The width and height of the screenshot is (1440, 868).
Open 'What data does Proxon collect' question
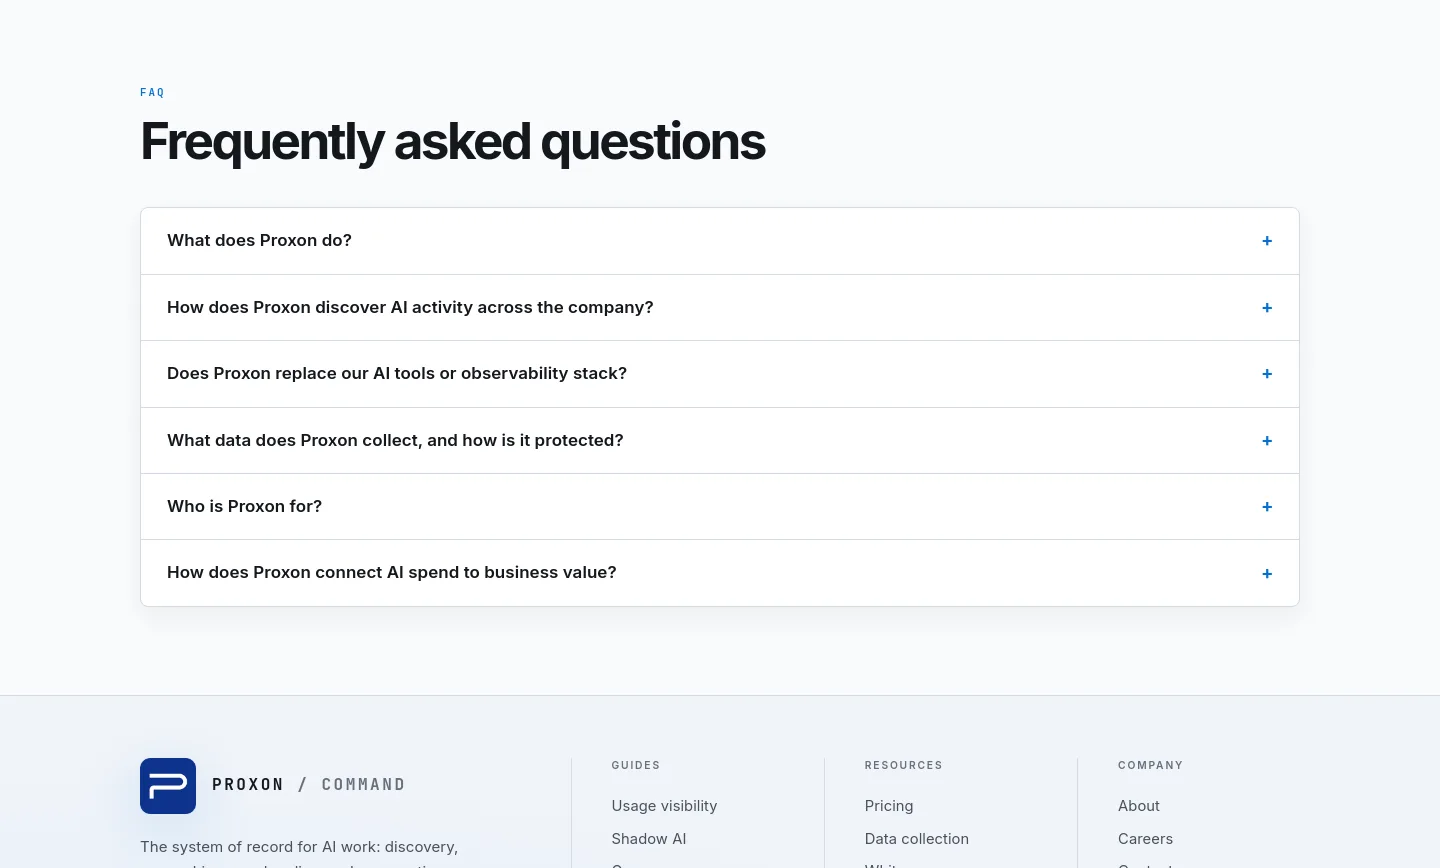(x=720, y=441)
